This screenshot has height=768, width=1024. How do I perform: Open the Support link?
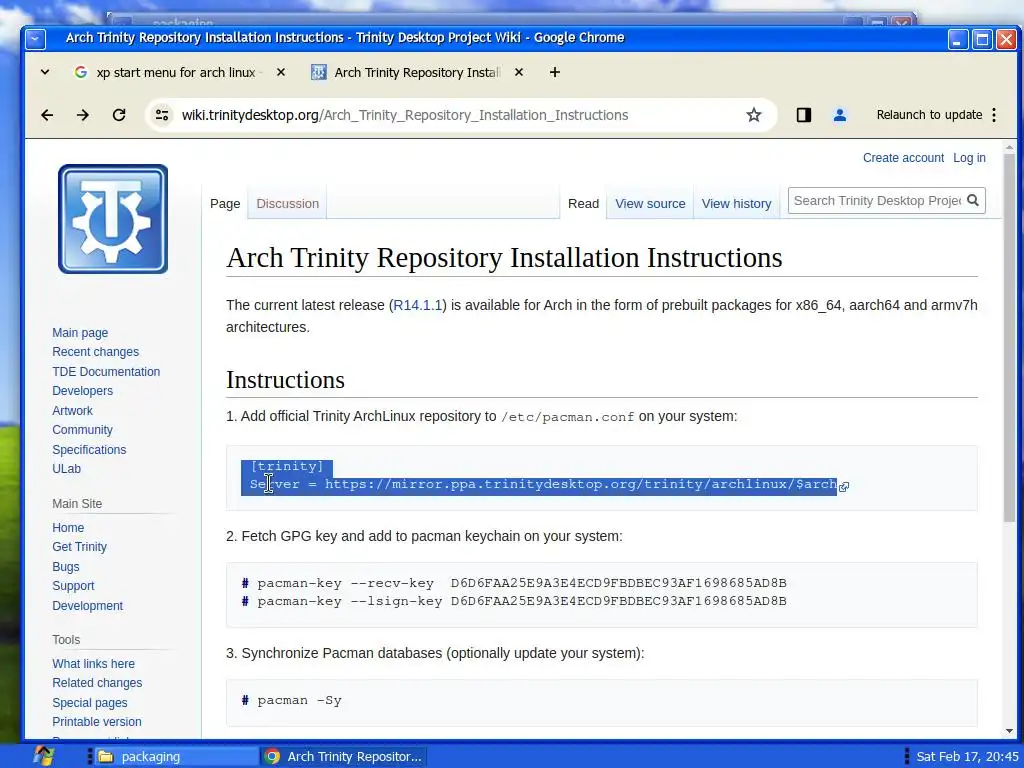tap(73, 586)
